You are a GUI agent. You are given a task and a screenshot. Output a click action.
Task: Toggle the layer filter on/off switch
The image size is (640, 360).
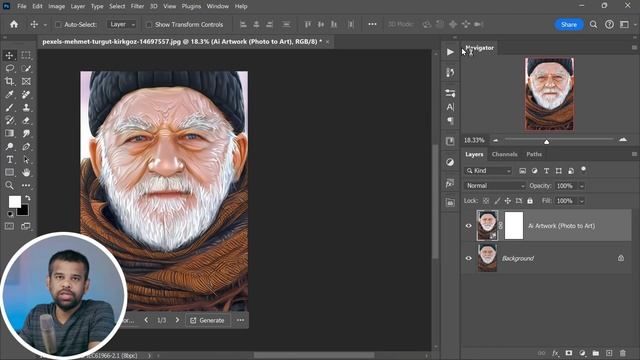click(x=583, y=169)
